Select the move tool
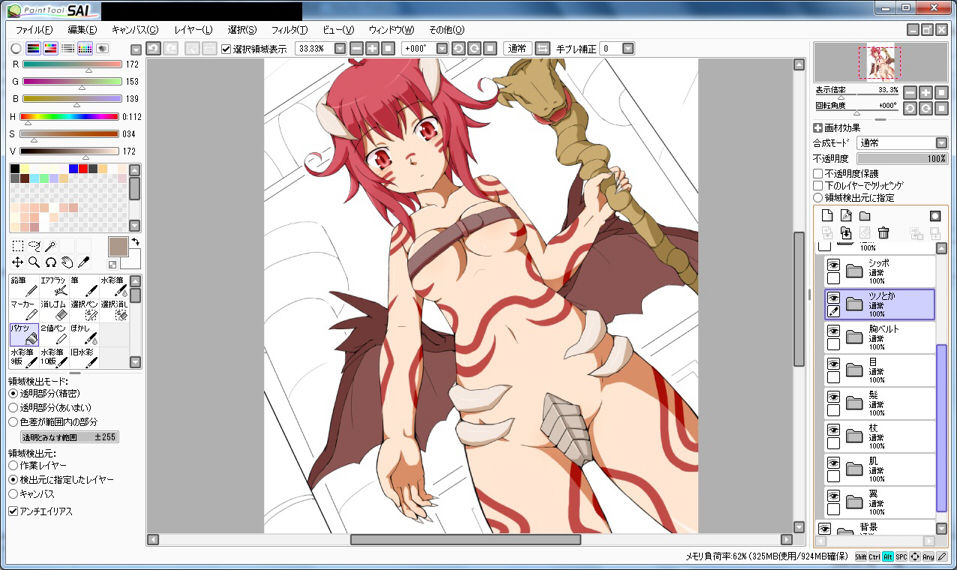The image size is (957, 570). click(x=18, y=262)
